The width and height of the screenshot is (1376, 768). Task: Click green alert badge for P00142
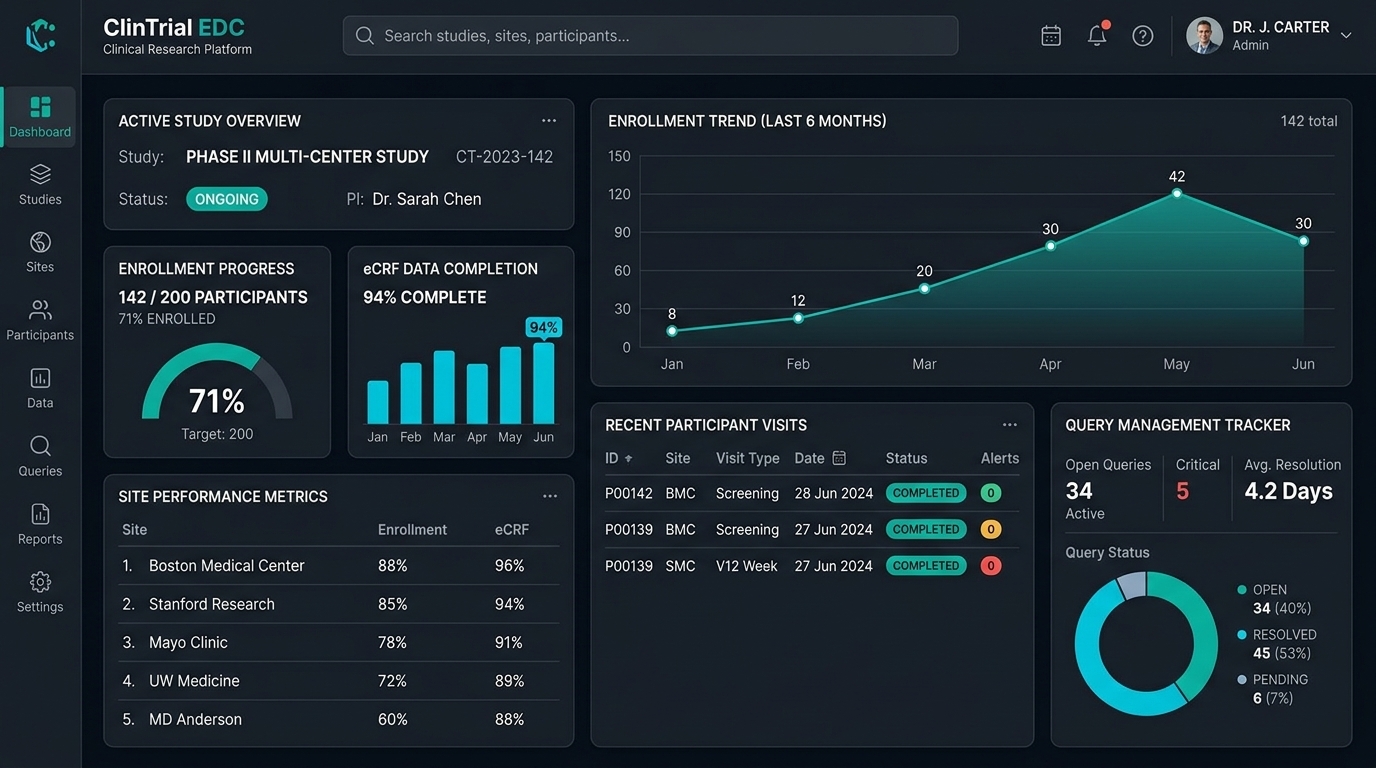[991, 493]
